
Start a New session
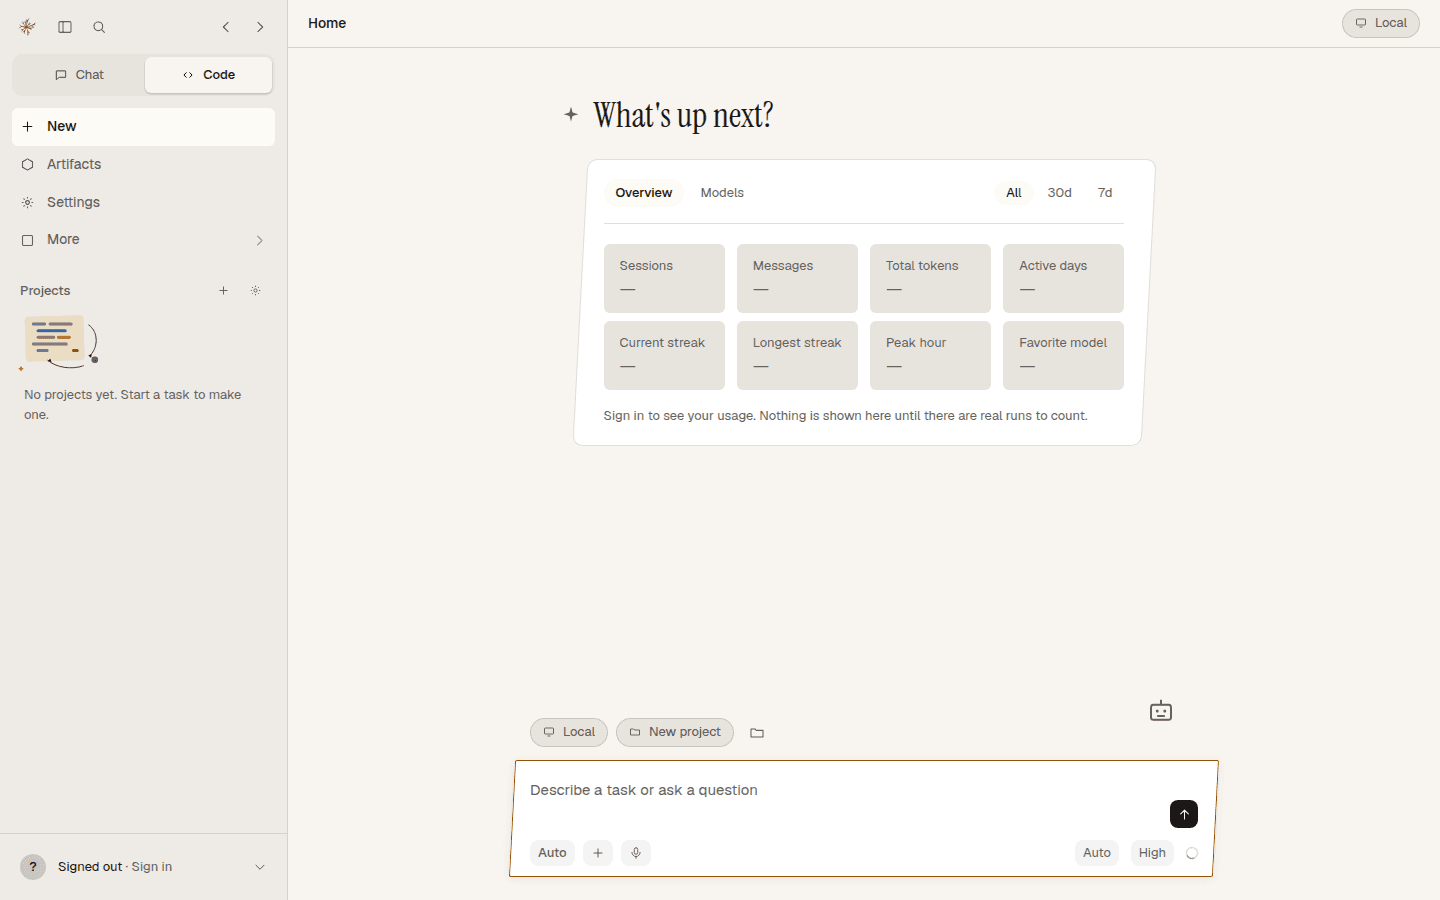point(143,127)
